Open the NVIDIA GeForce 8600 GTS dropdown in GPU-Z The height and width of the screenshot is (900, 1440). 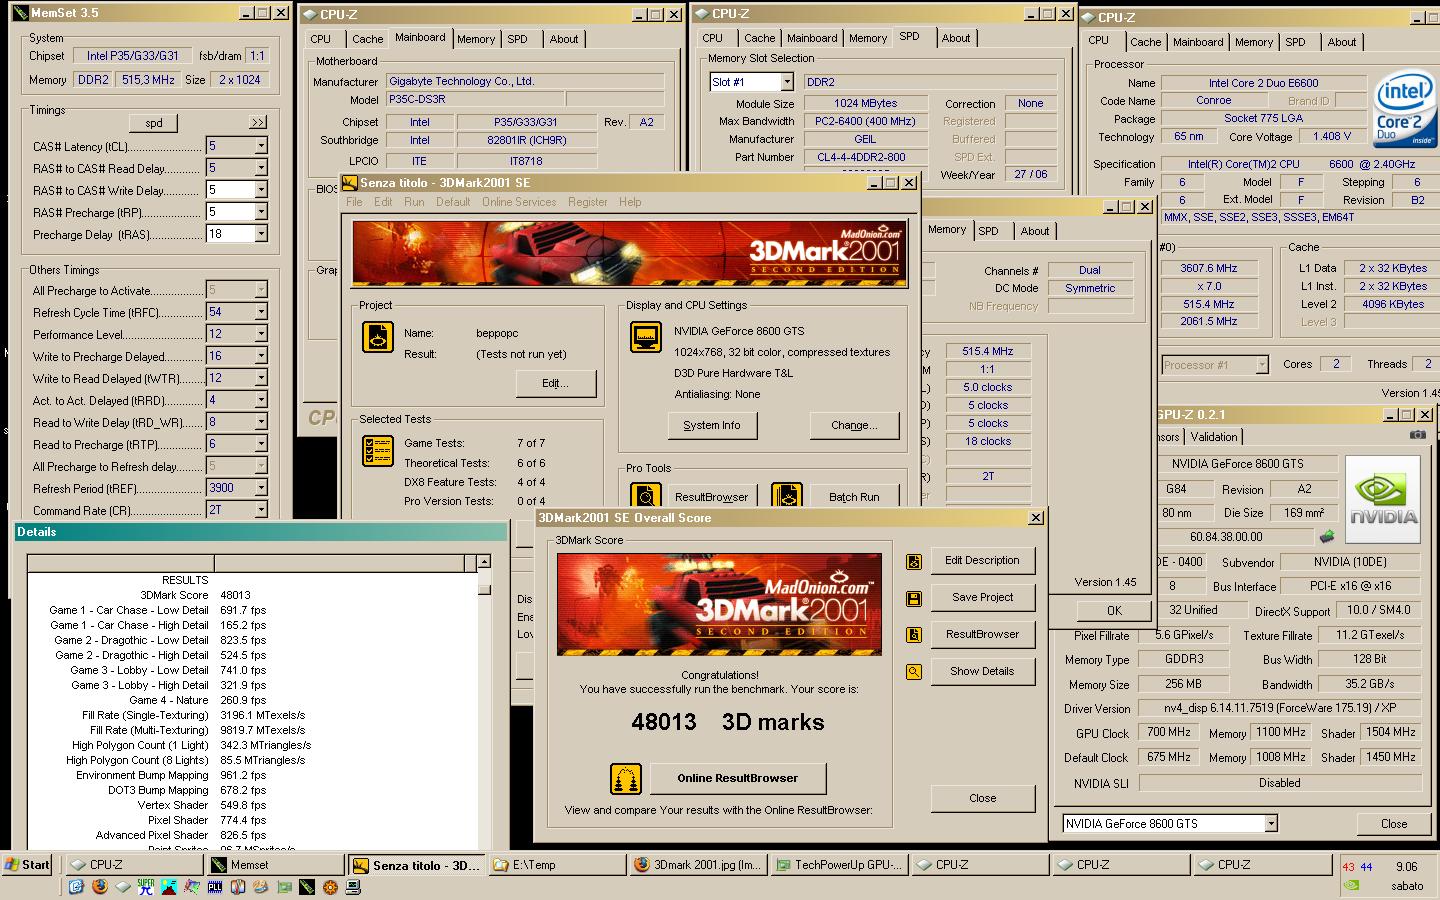(x=1271, y=824)
